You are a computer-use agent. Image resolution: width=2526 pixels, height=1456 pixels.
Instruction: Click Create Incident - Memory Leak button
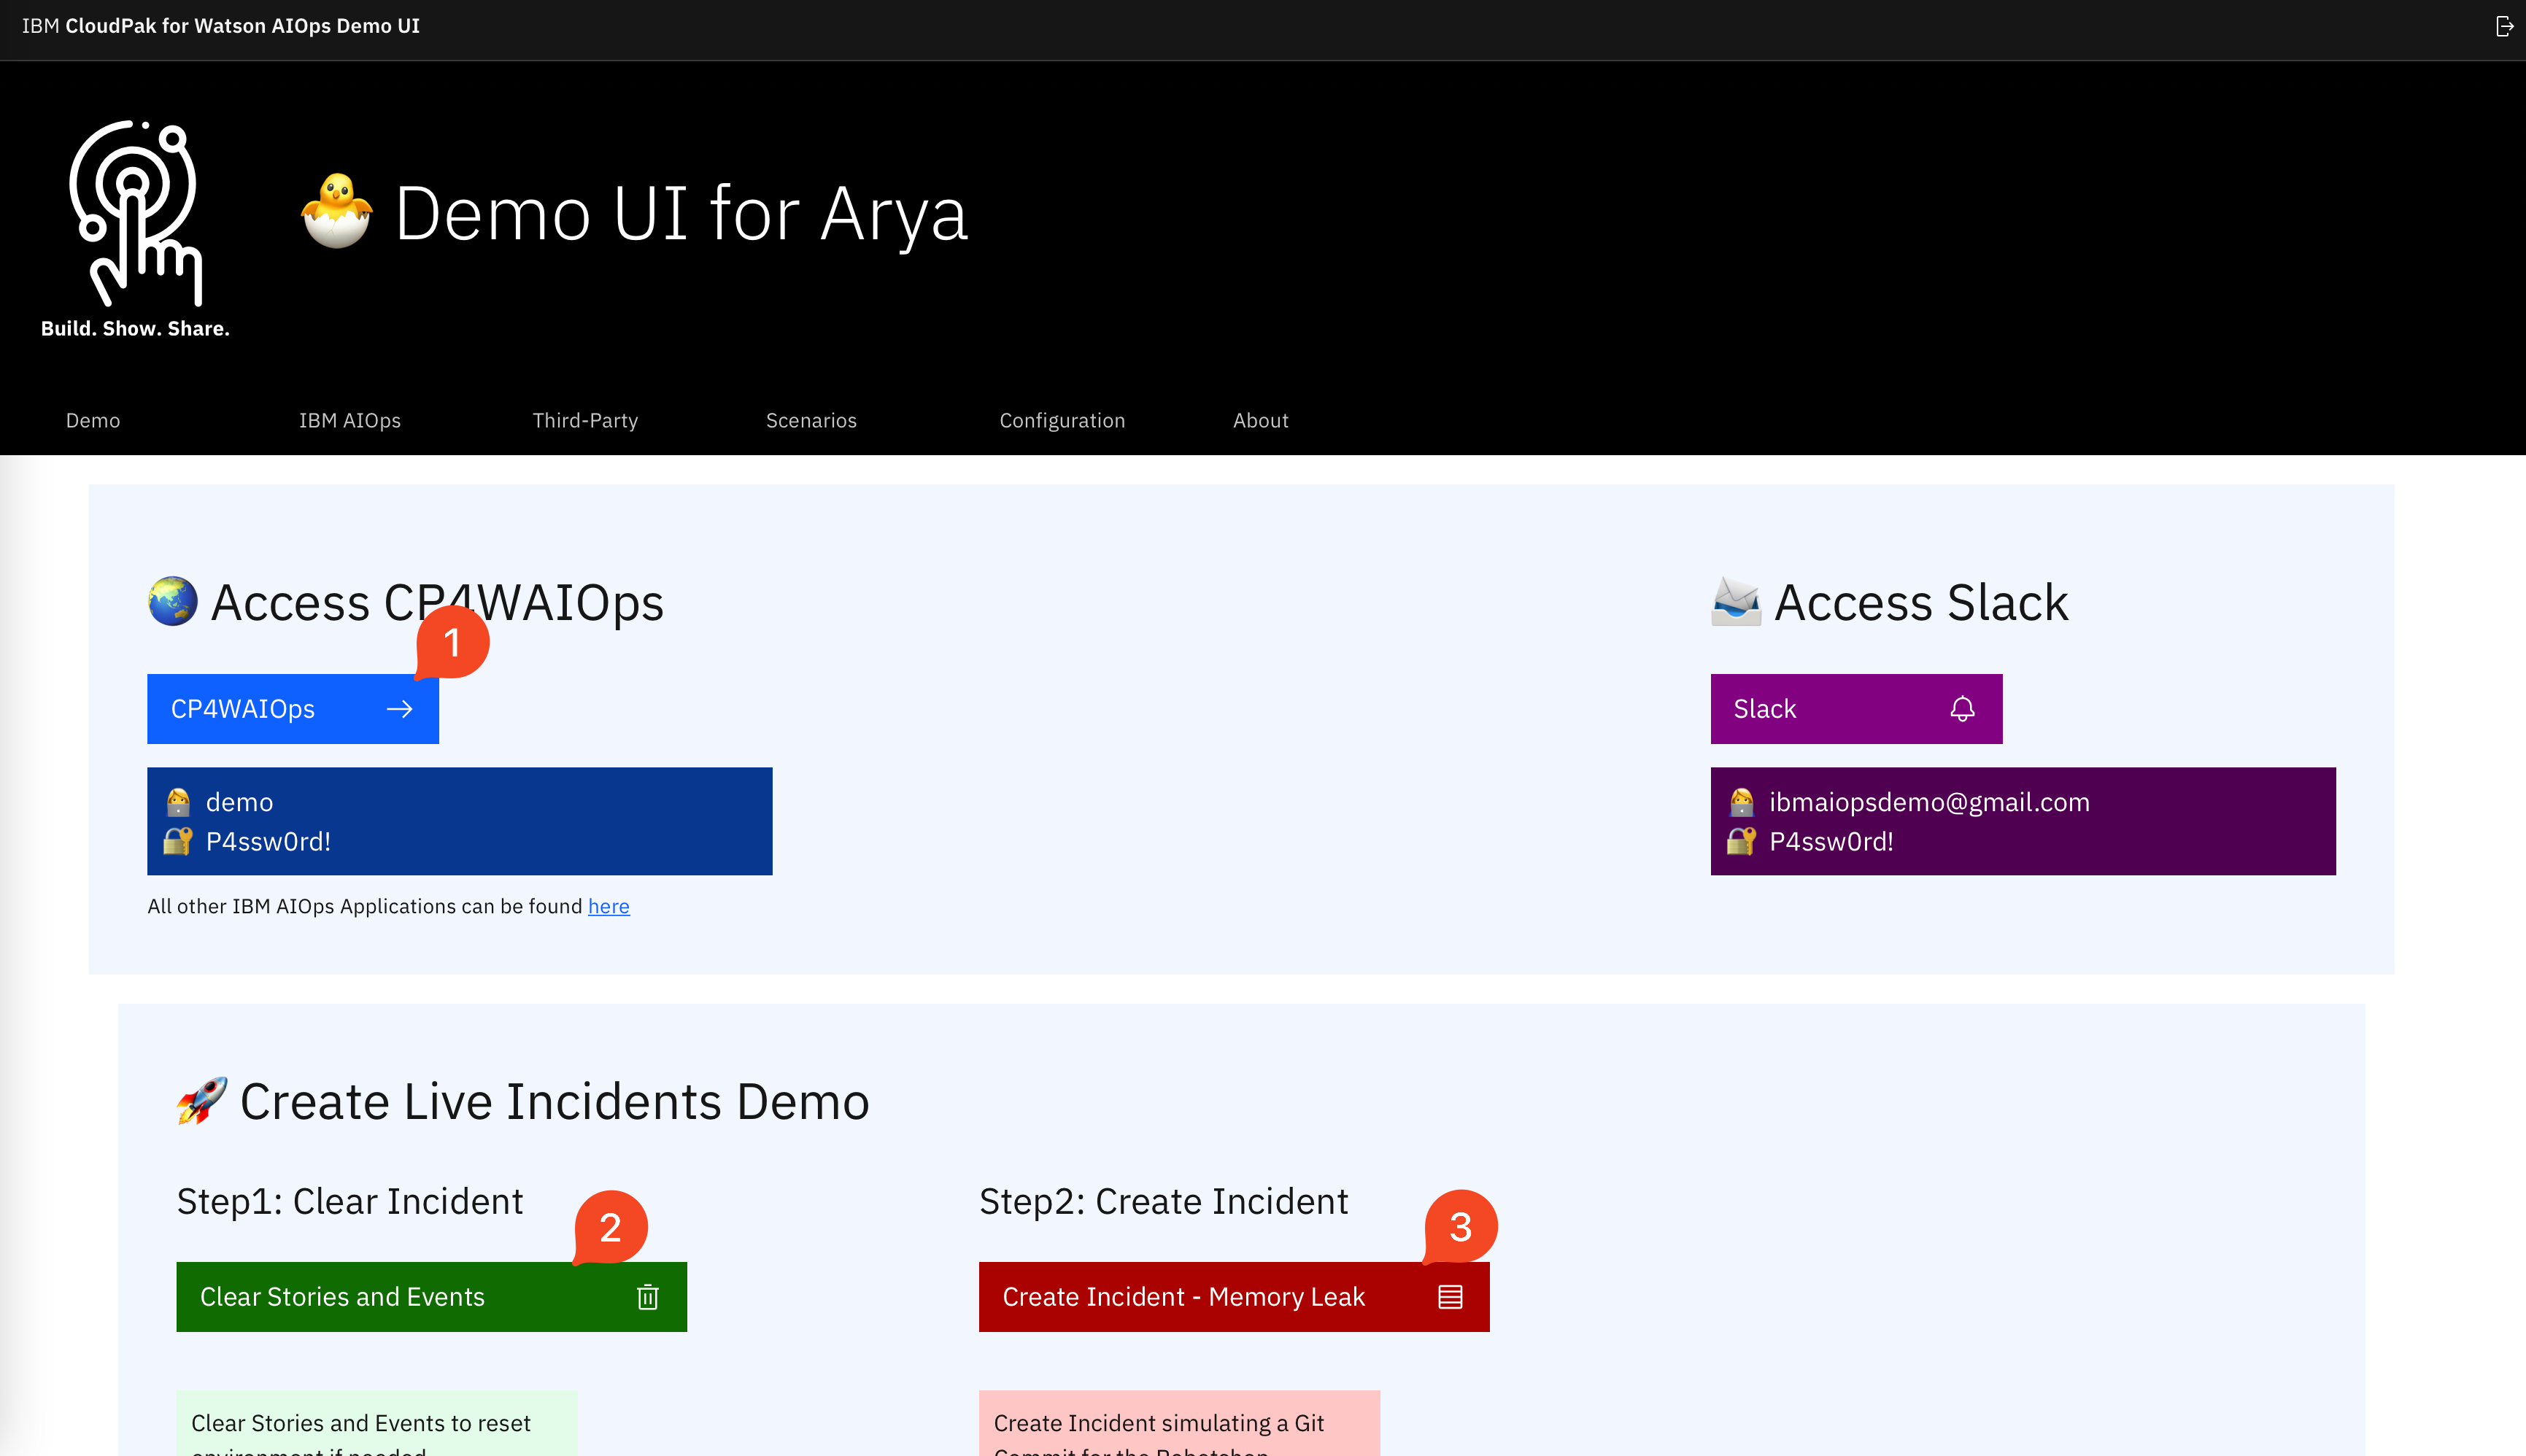(1234, 1297)
